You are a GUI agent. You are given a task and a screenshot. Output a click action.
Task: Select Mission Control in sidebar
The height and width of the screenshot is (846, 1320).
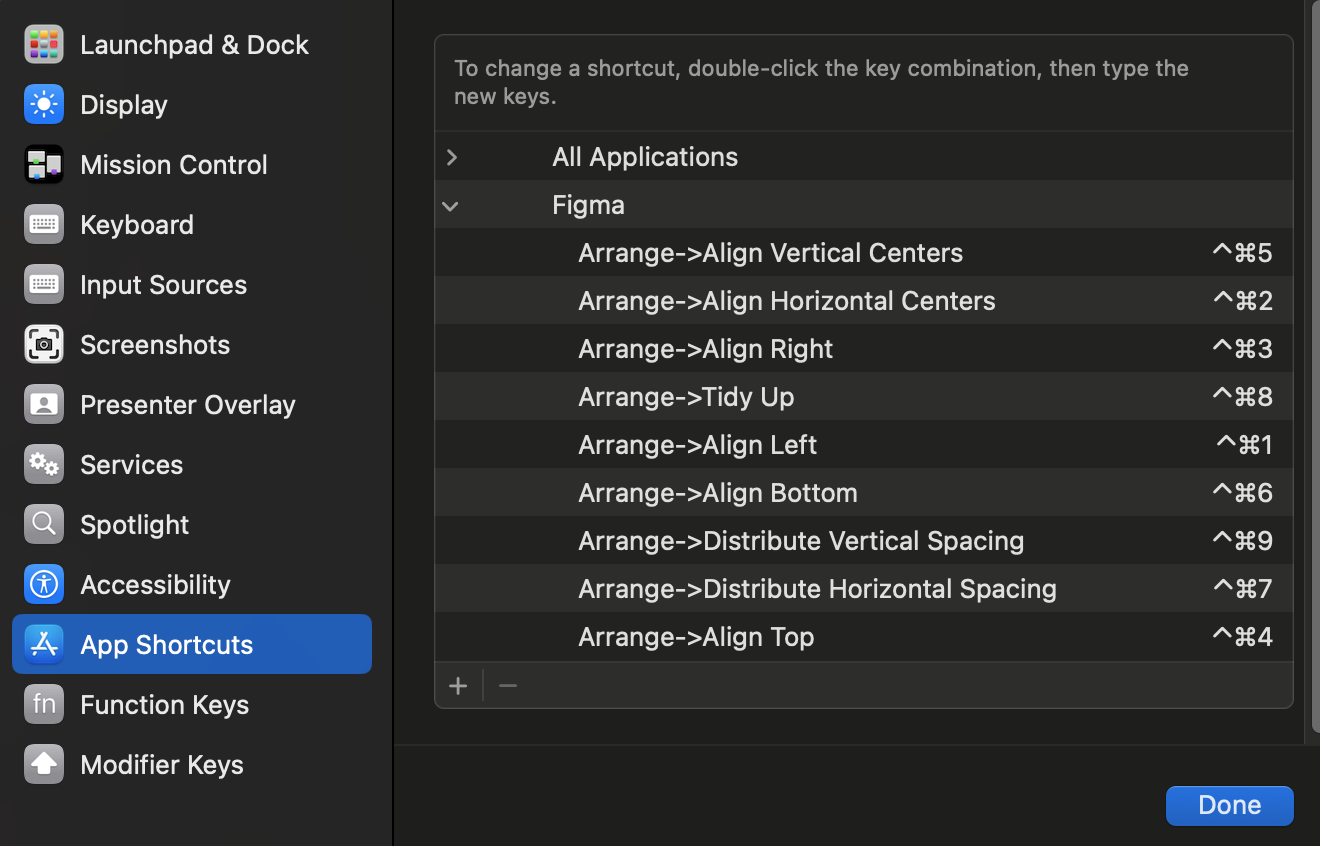(192, 165)
